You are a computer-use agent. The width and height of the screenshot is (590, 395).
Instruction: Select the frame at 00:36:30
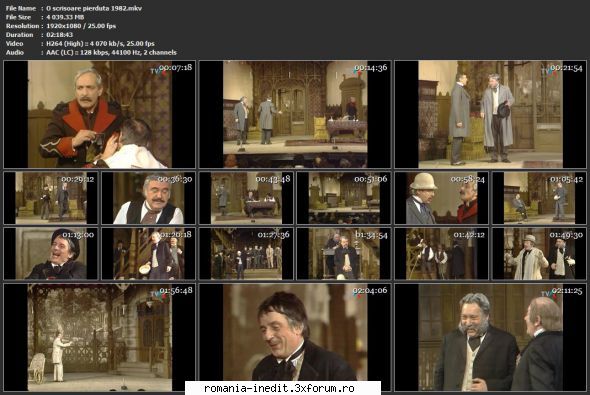[149, 198]
